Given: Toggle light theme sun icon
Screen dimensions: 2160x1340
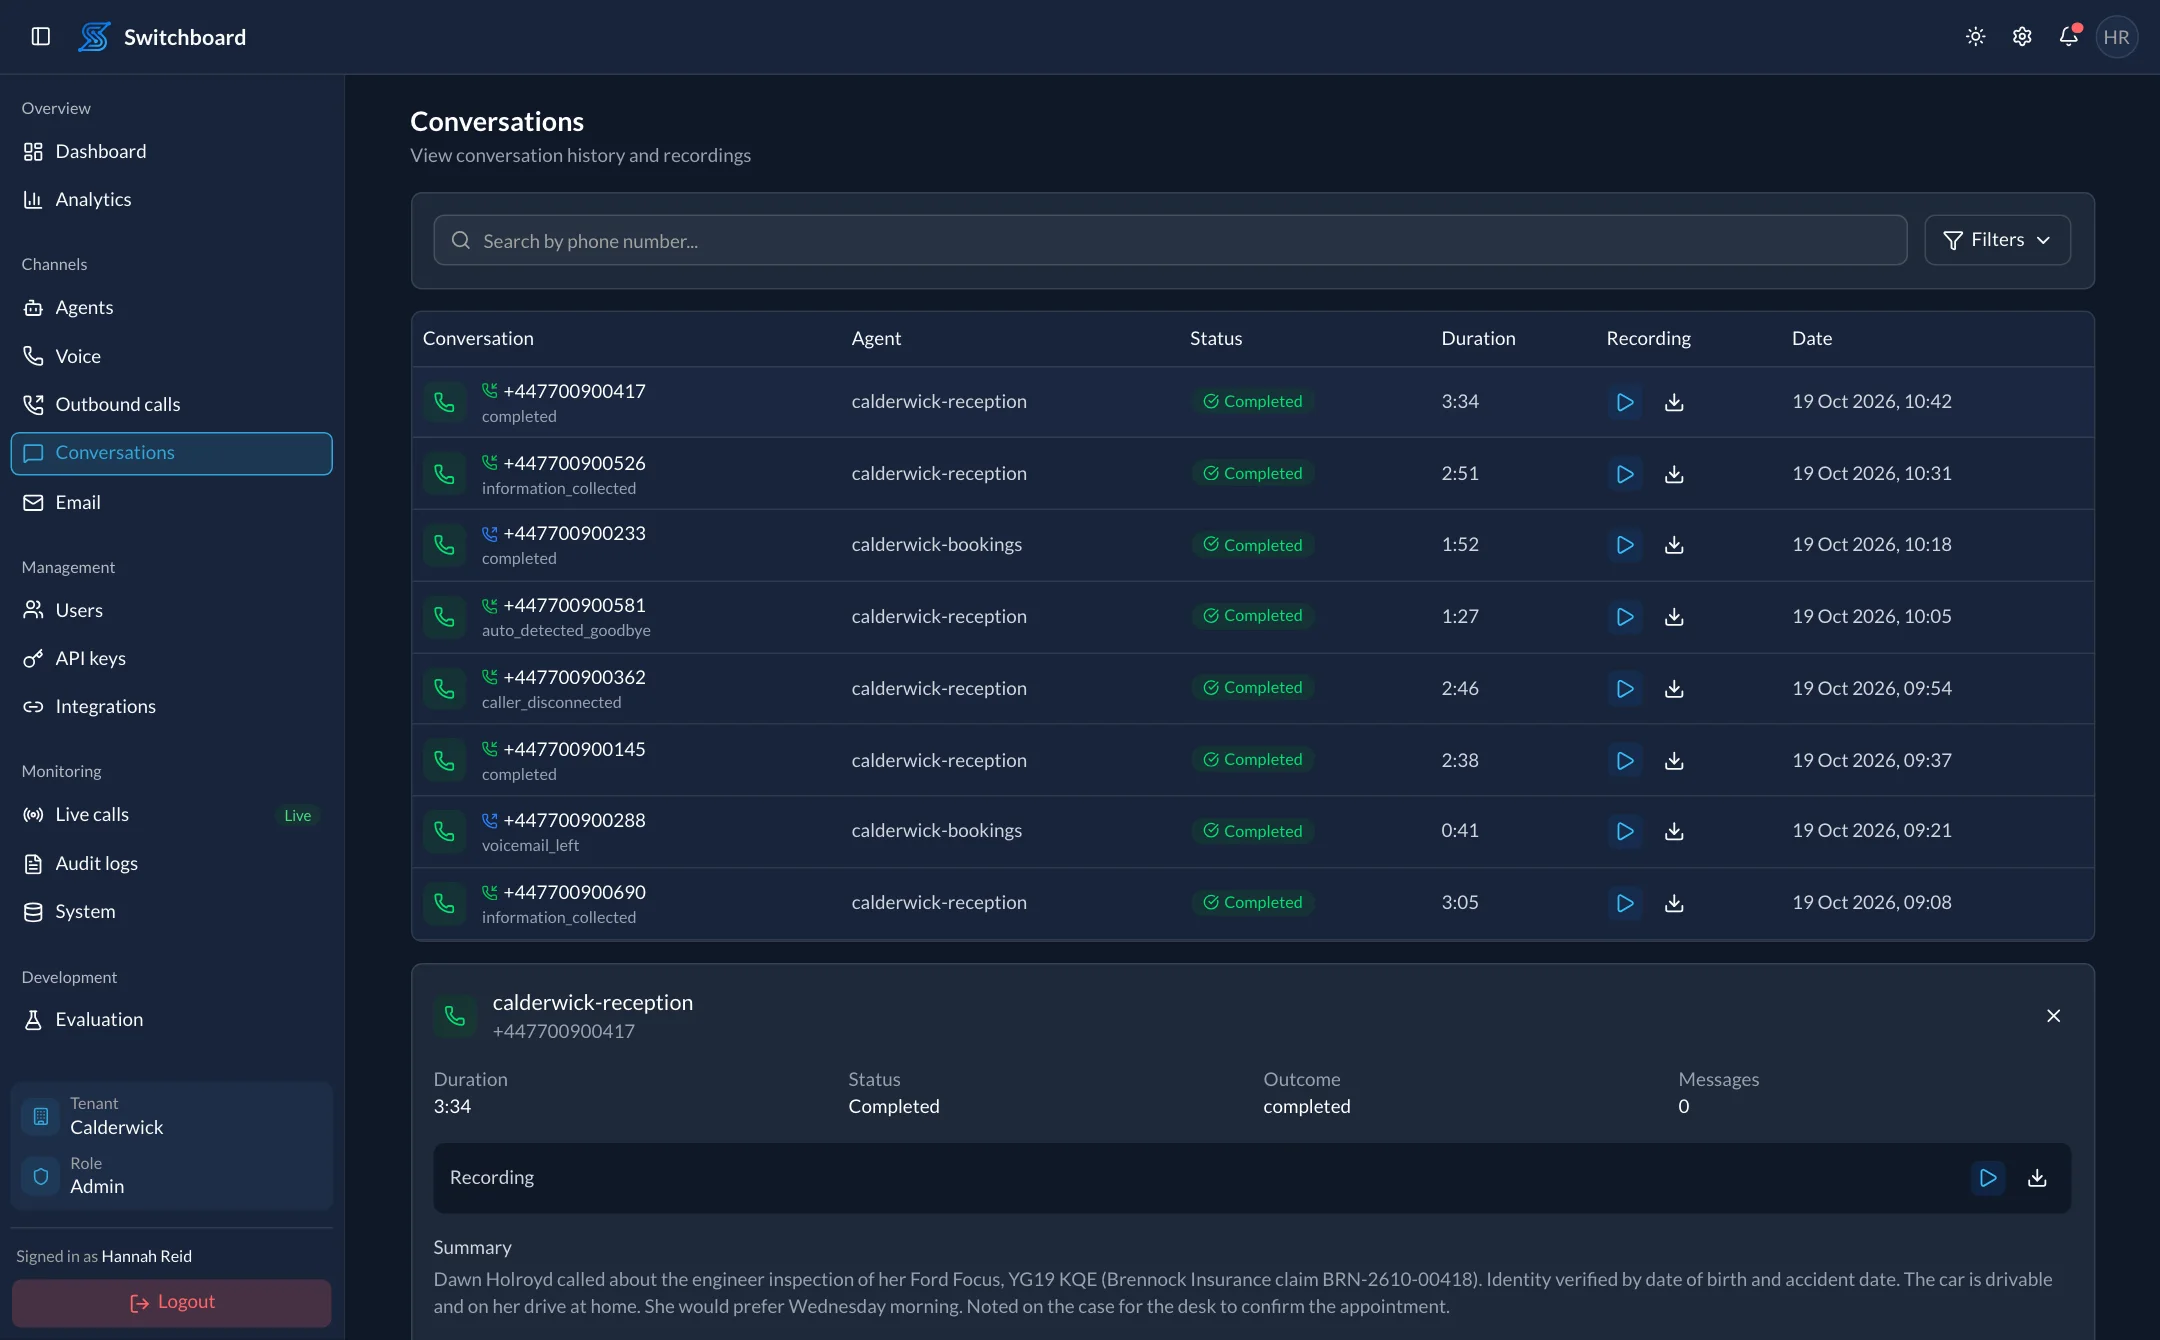Looking at the screenshot, I should [1975, 37].
